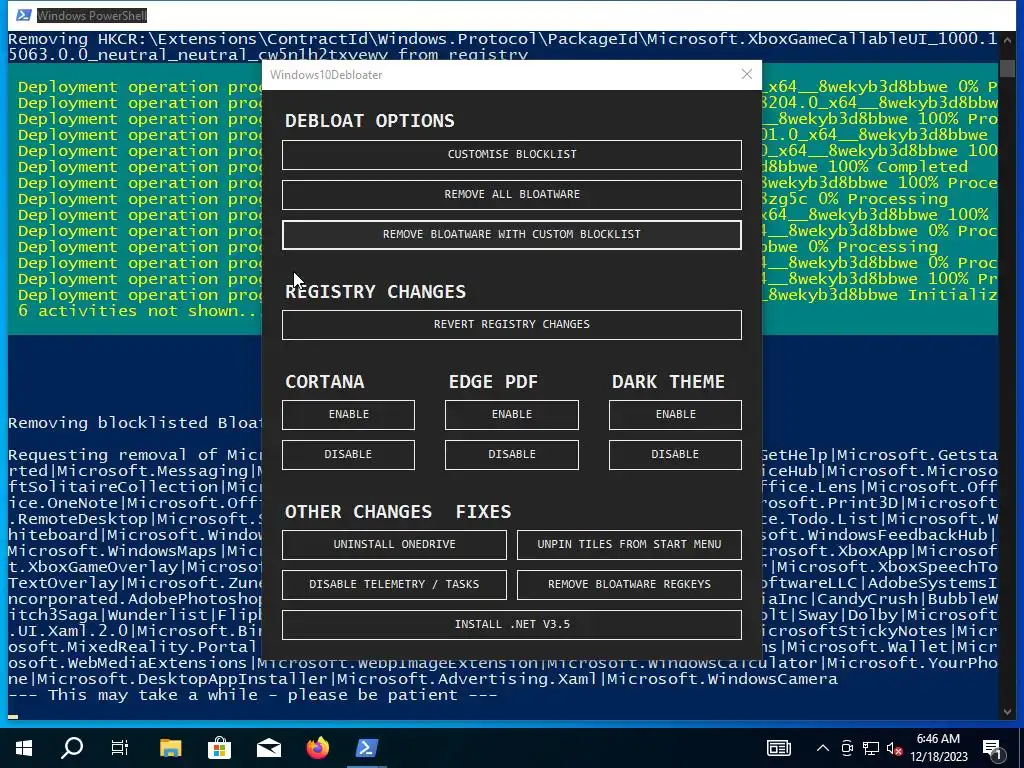Enable Edge PDF

point(511,415)
